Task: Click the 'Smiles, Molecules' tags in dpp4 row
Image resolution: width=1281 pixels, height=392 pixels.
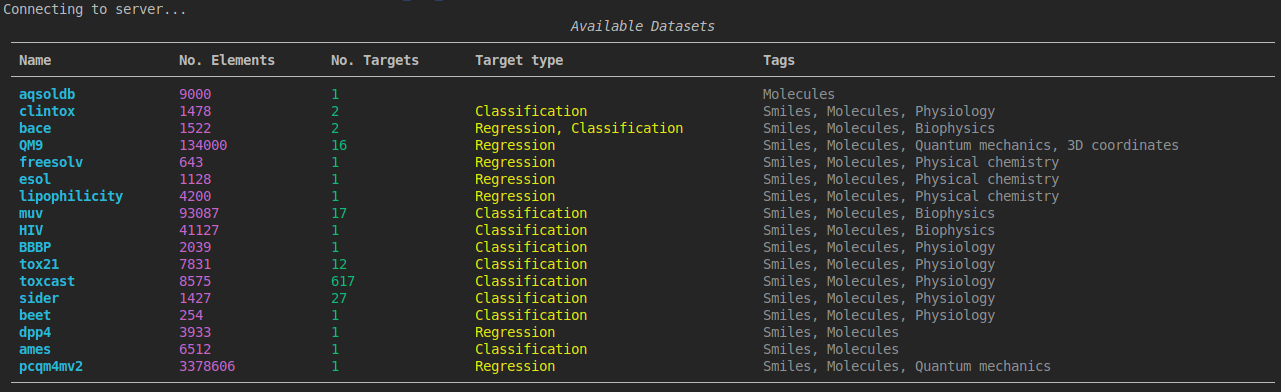Action: click(831, 332)
